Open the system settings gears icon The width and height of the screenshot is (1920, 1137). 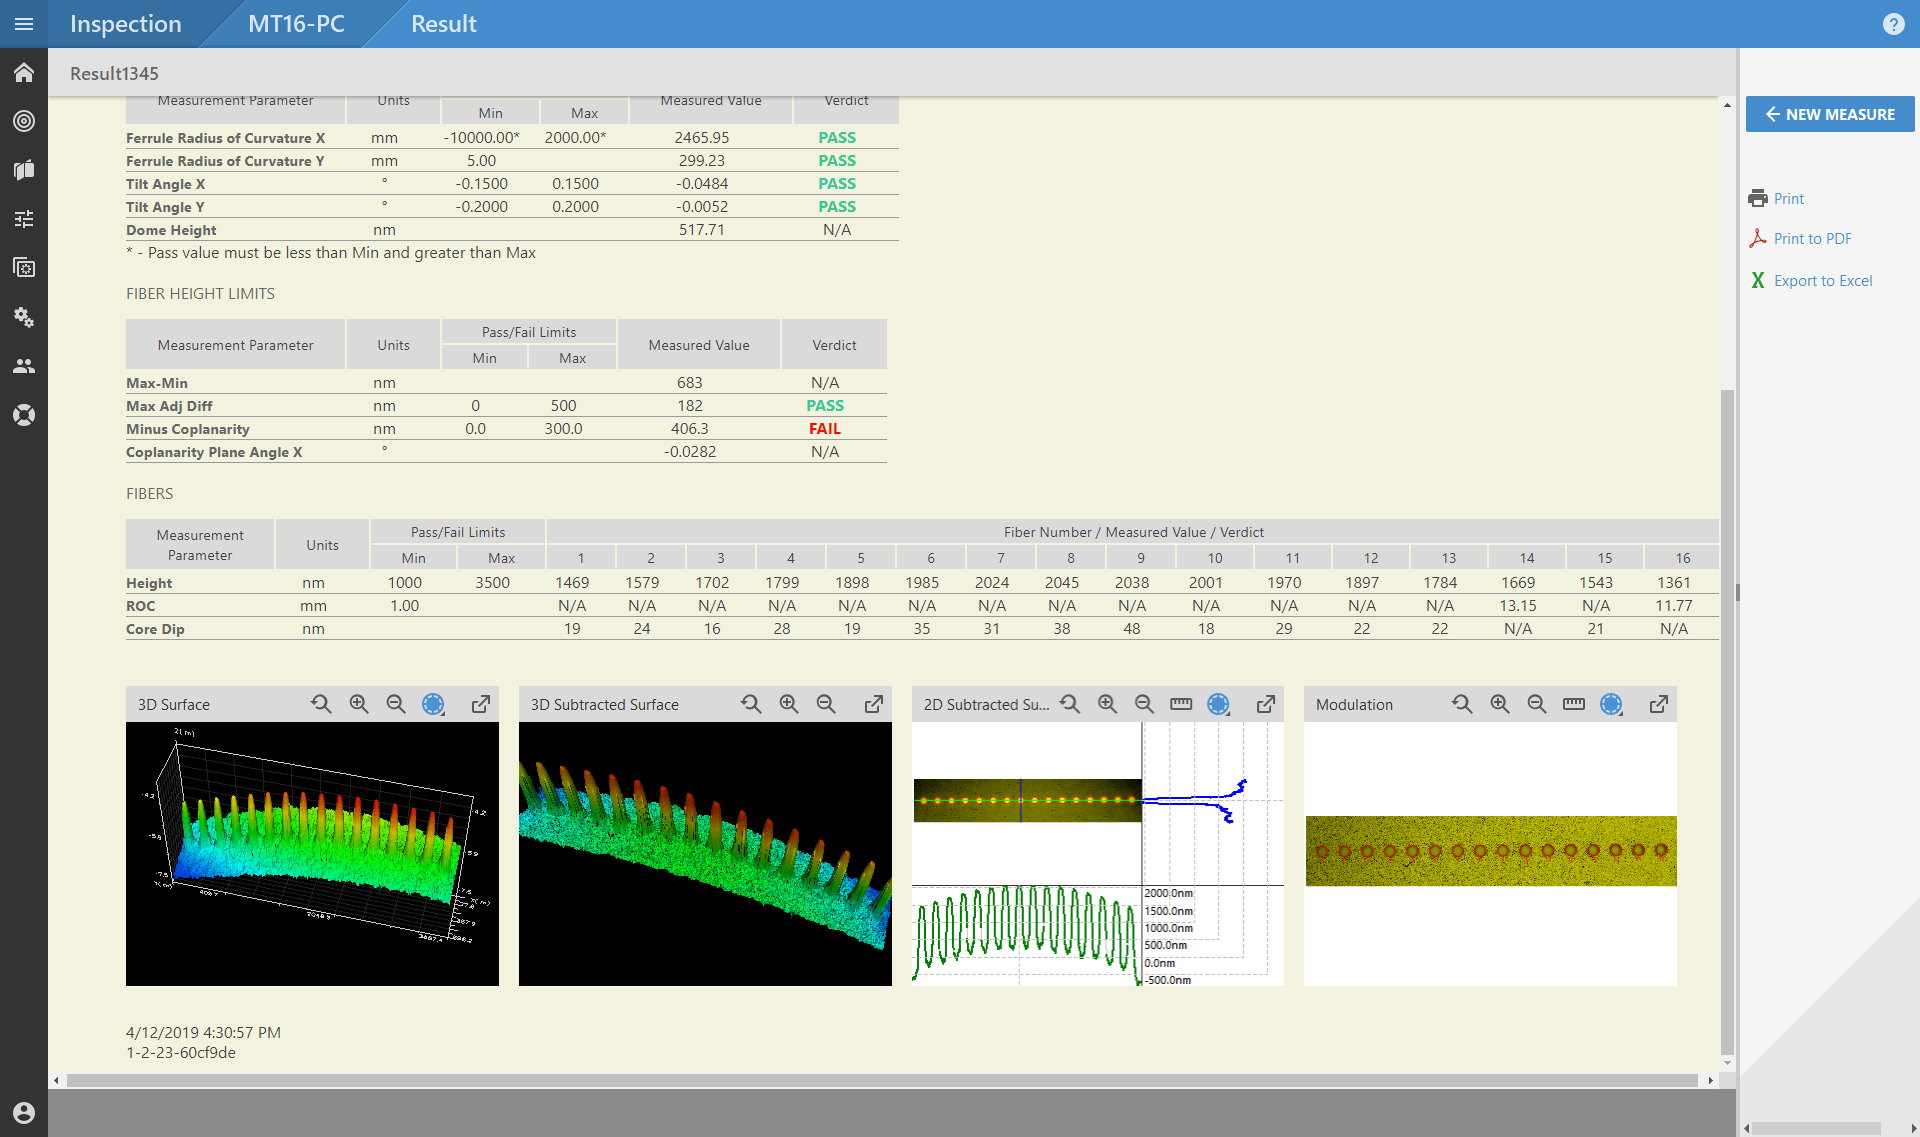[24, 318]
